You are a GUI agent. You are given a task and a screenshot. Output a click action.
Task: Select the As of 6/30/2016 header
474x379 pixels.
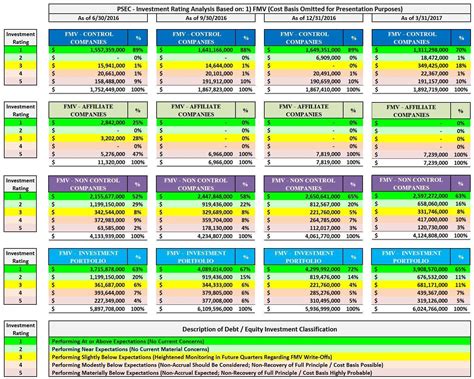point(98,18)
